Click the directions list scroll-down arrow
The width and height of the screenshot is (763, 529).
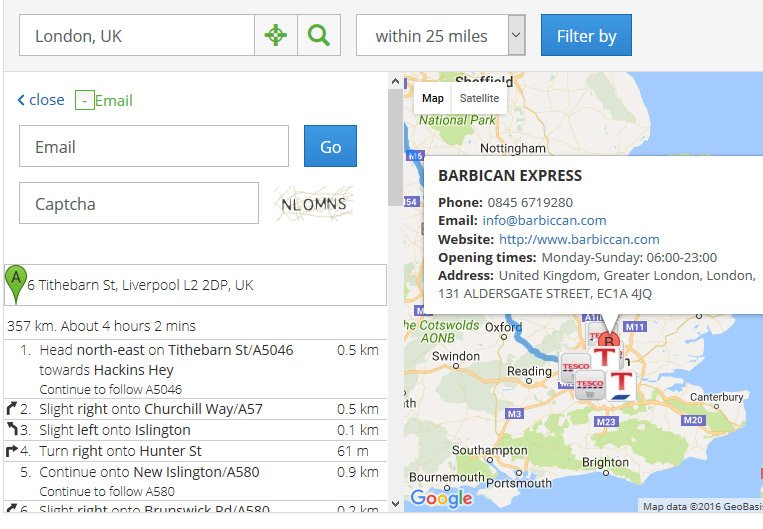[396, 504]
